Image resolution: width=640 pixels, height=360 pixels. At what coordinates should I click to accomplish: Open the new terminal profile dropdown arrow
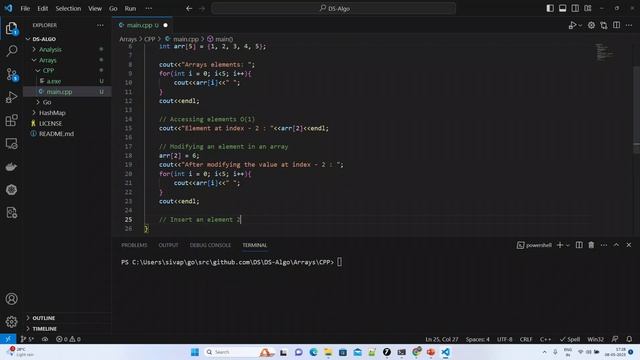(x=567, y=245)
